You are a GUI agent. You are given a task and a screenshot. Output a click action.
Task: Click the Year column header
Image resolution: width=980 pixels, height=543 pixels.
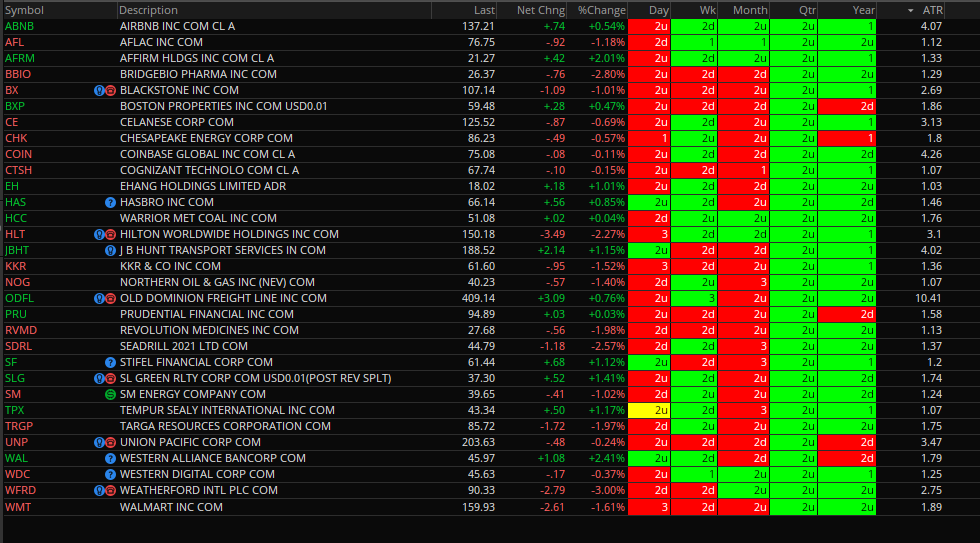[864, 10]
